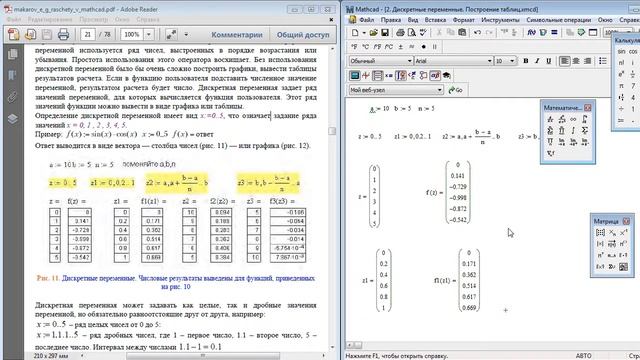Click the transpose button in Матрица palette
Viewport: 640px width, 360px height.
600,255
